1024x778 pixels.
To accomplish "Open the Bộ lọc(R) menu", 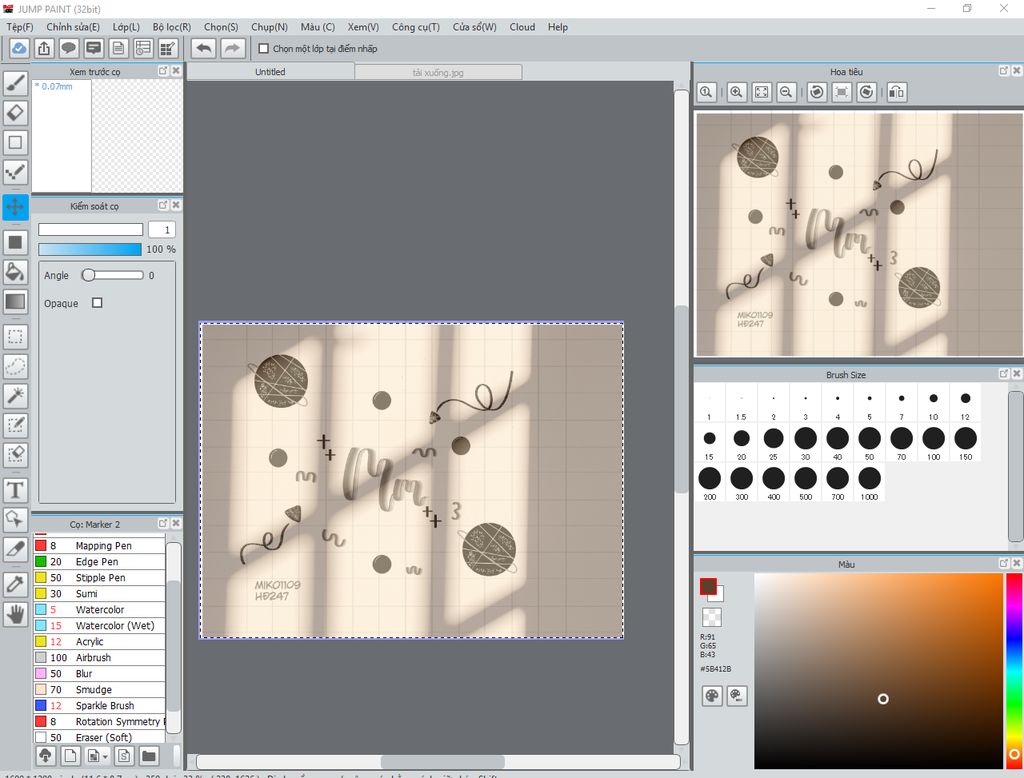I will coord(172,27).
